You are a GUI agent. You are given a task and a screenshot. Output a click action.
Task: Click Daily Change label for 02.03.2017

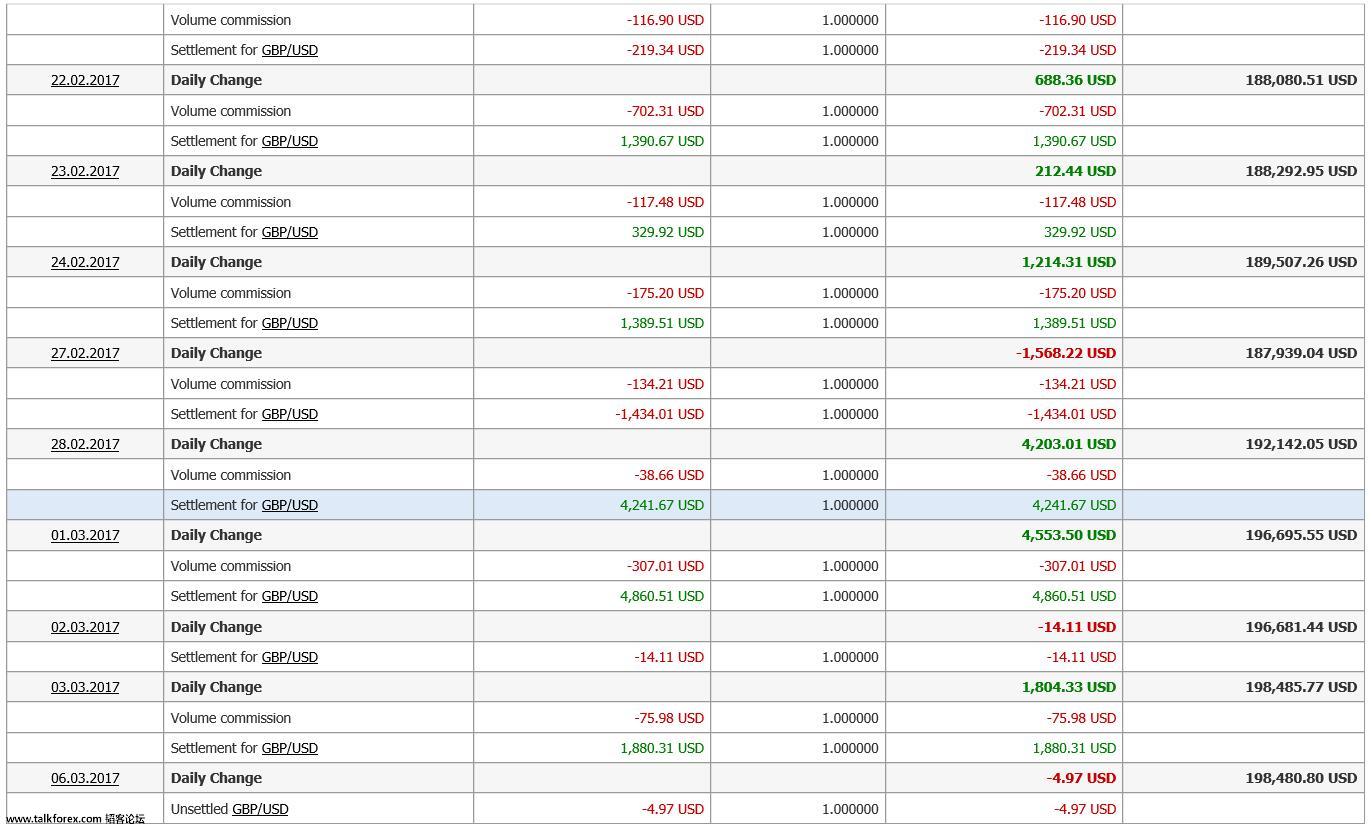(x=216, y=627)
